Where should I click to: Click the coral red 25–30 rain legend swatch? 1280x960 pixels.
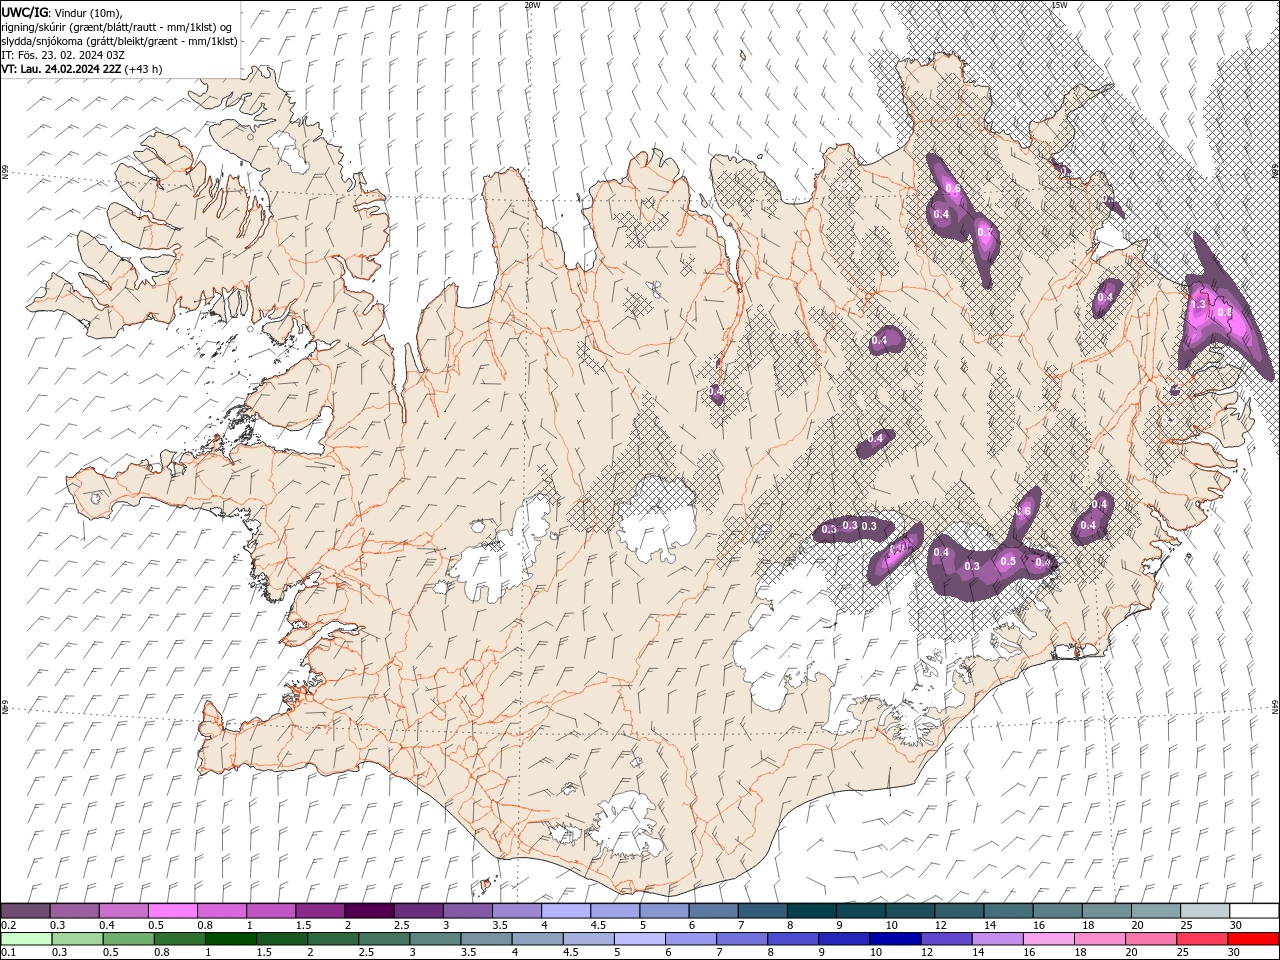tap(1202, 939)
